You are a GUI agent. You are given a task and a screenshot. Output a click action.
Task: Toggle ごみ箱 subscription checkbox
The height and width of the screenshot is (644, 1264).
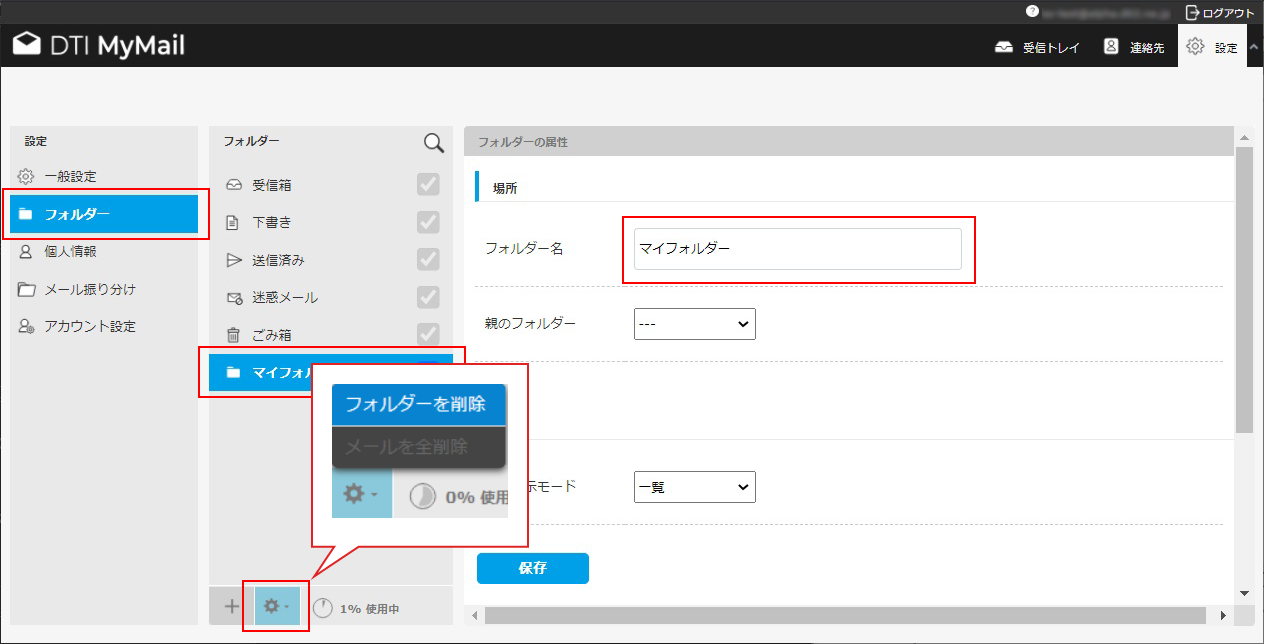click(428, 334)
